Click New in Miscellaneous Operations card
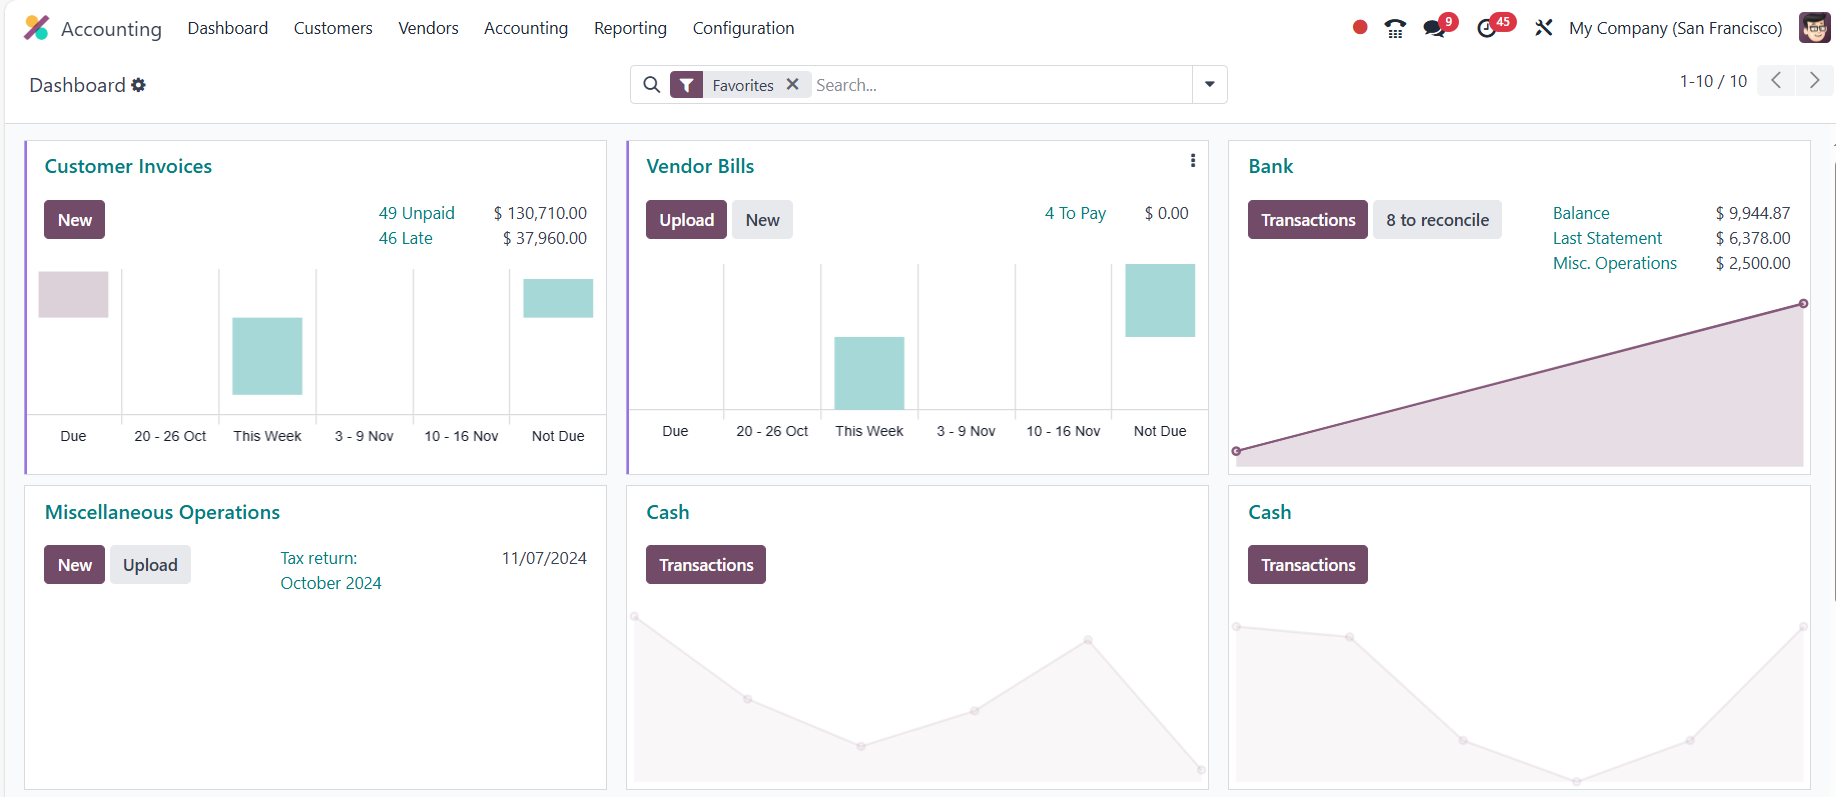 click(74, 565)
